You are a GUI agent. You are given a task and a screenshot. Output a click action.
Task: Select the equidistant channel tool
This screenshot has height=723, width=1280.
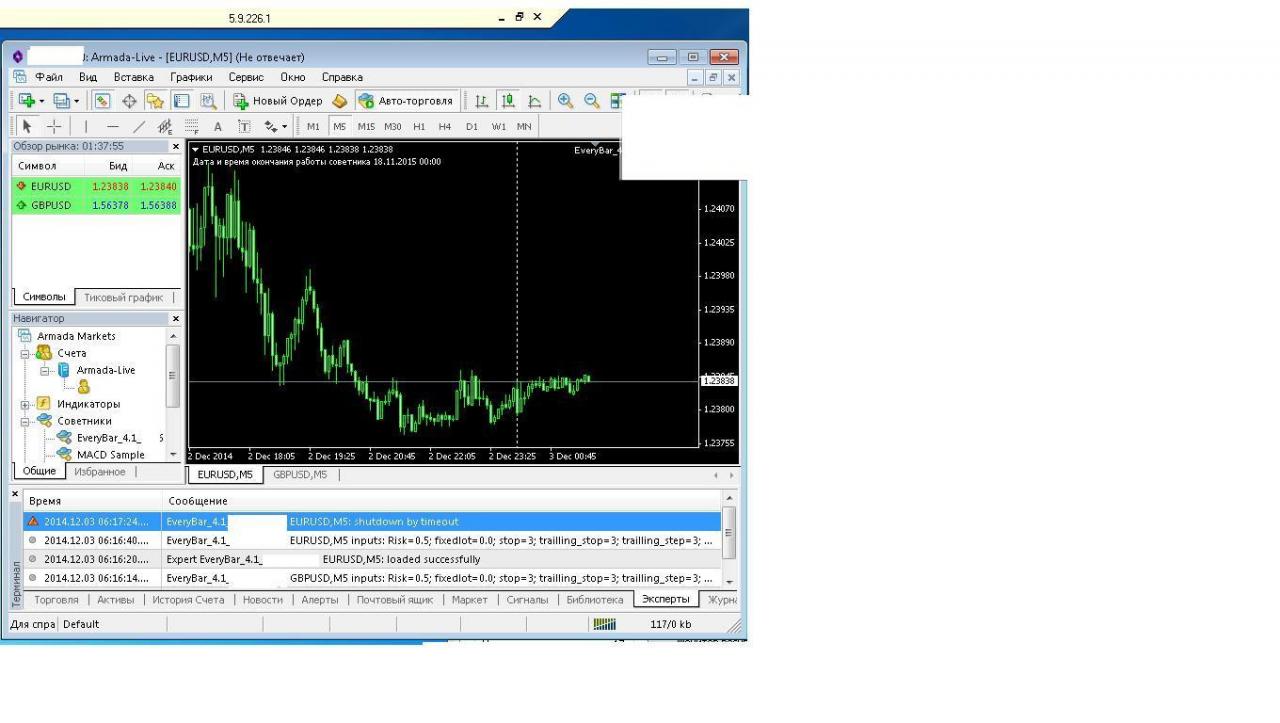click(165, 127)
